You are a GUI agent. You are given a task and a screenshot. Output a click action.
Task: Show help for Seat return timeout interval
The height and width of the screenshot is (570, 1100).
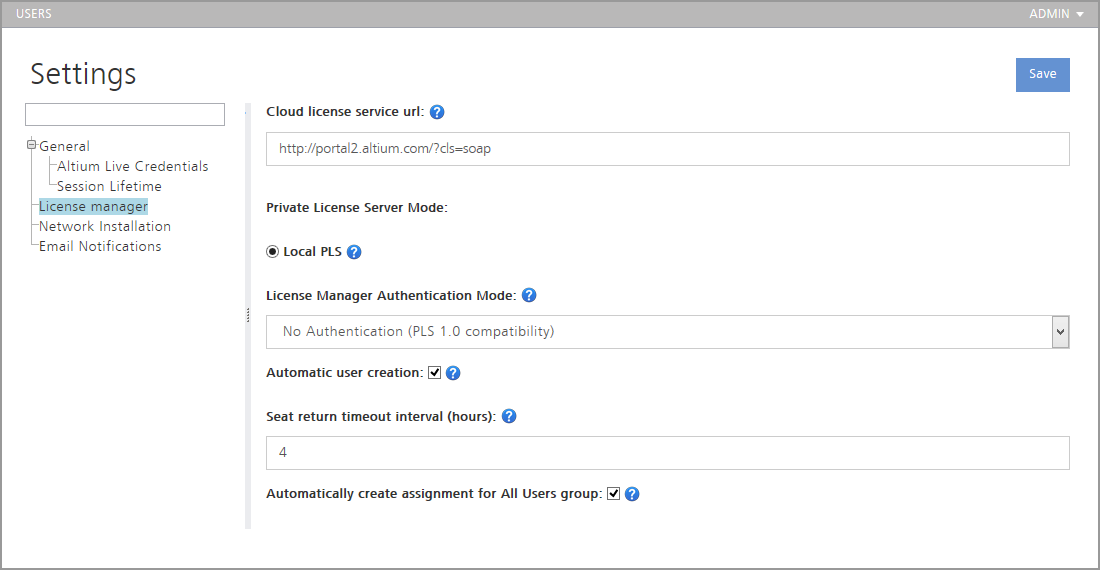pos(509,416)
